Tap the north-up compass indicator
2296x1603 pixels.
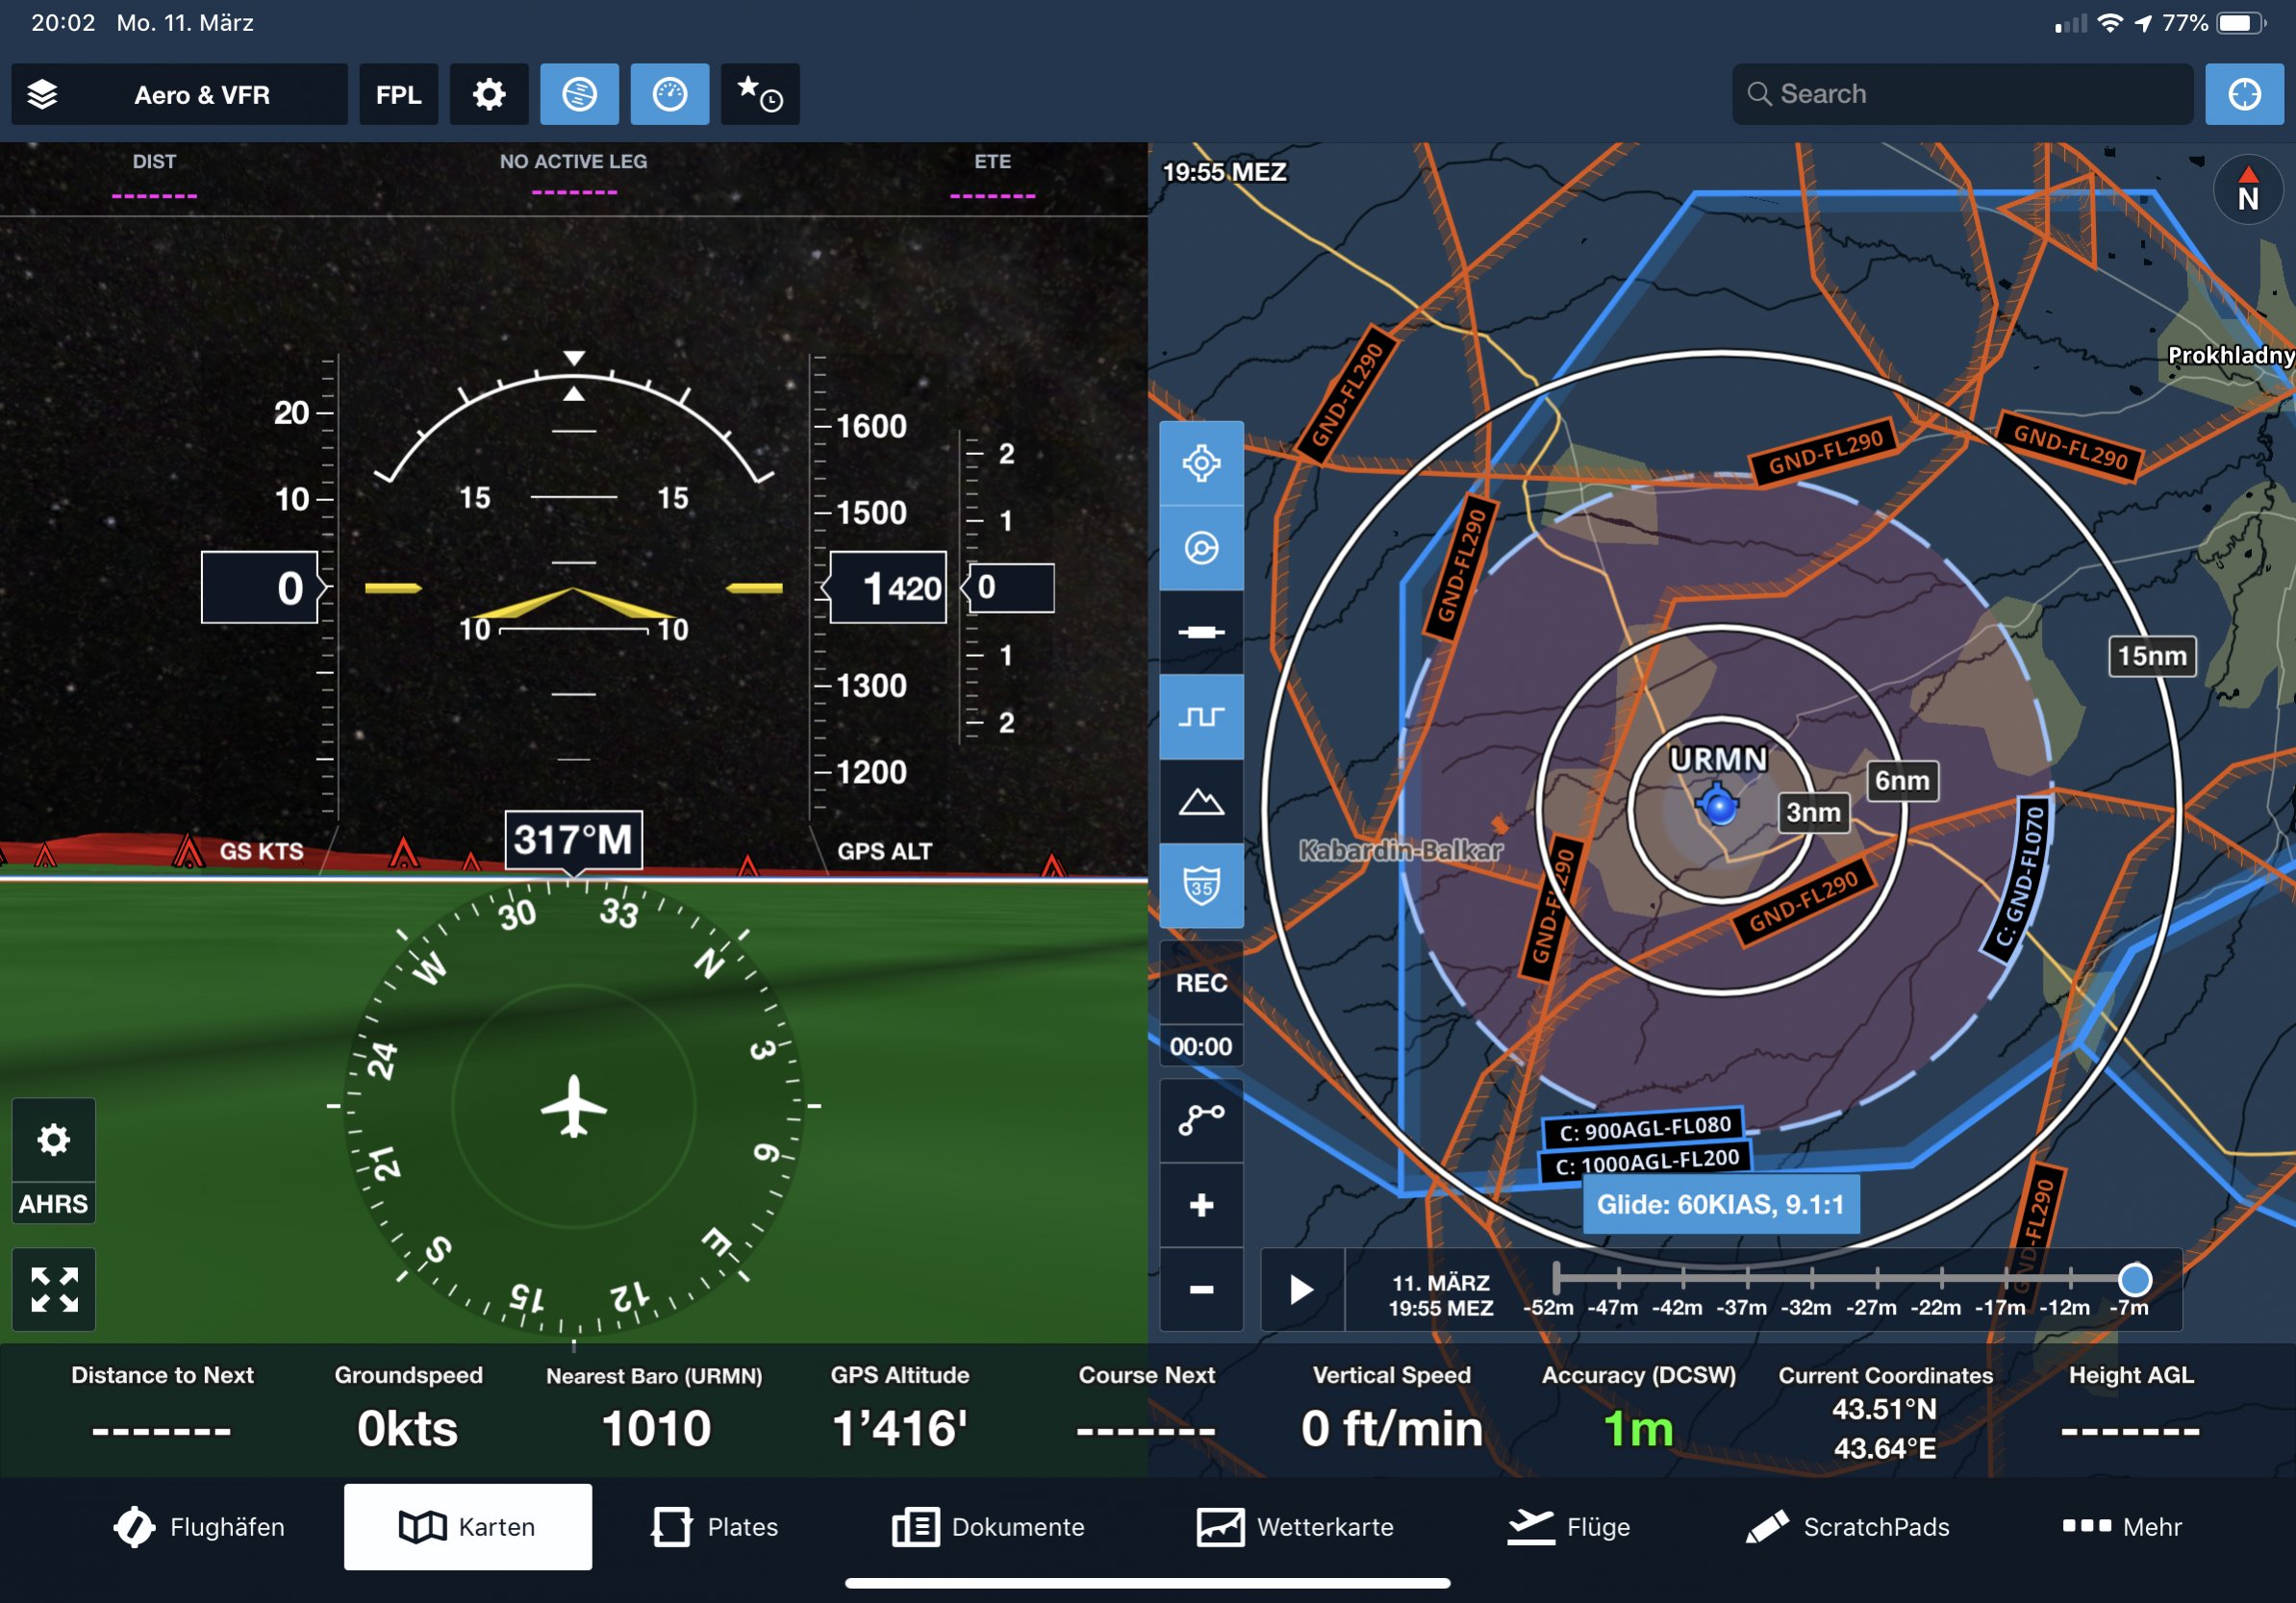[x=2247, y=190]
